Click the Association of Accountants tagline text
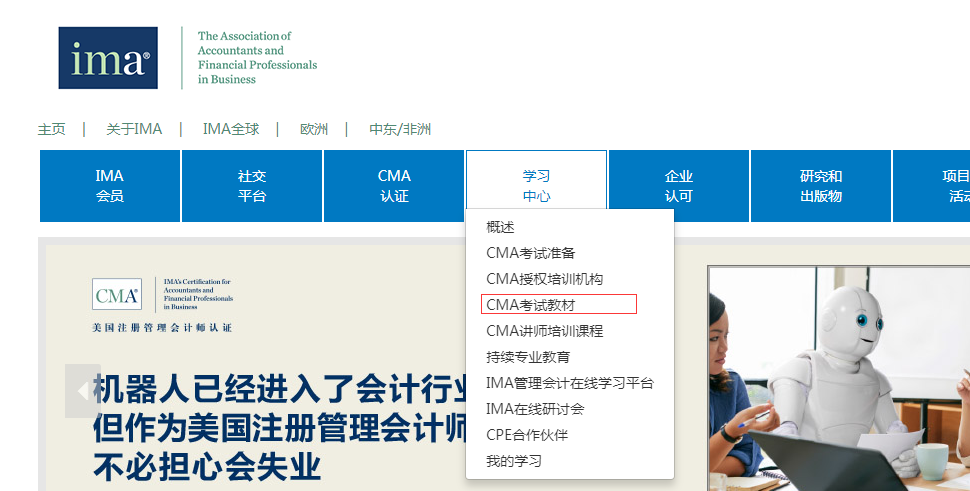The width and height of the screenshot is (970, 491). point(257,58)
